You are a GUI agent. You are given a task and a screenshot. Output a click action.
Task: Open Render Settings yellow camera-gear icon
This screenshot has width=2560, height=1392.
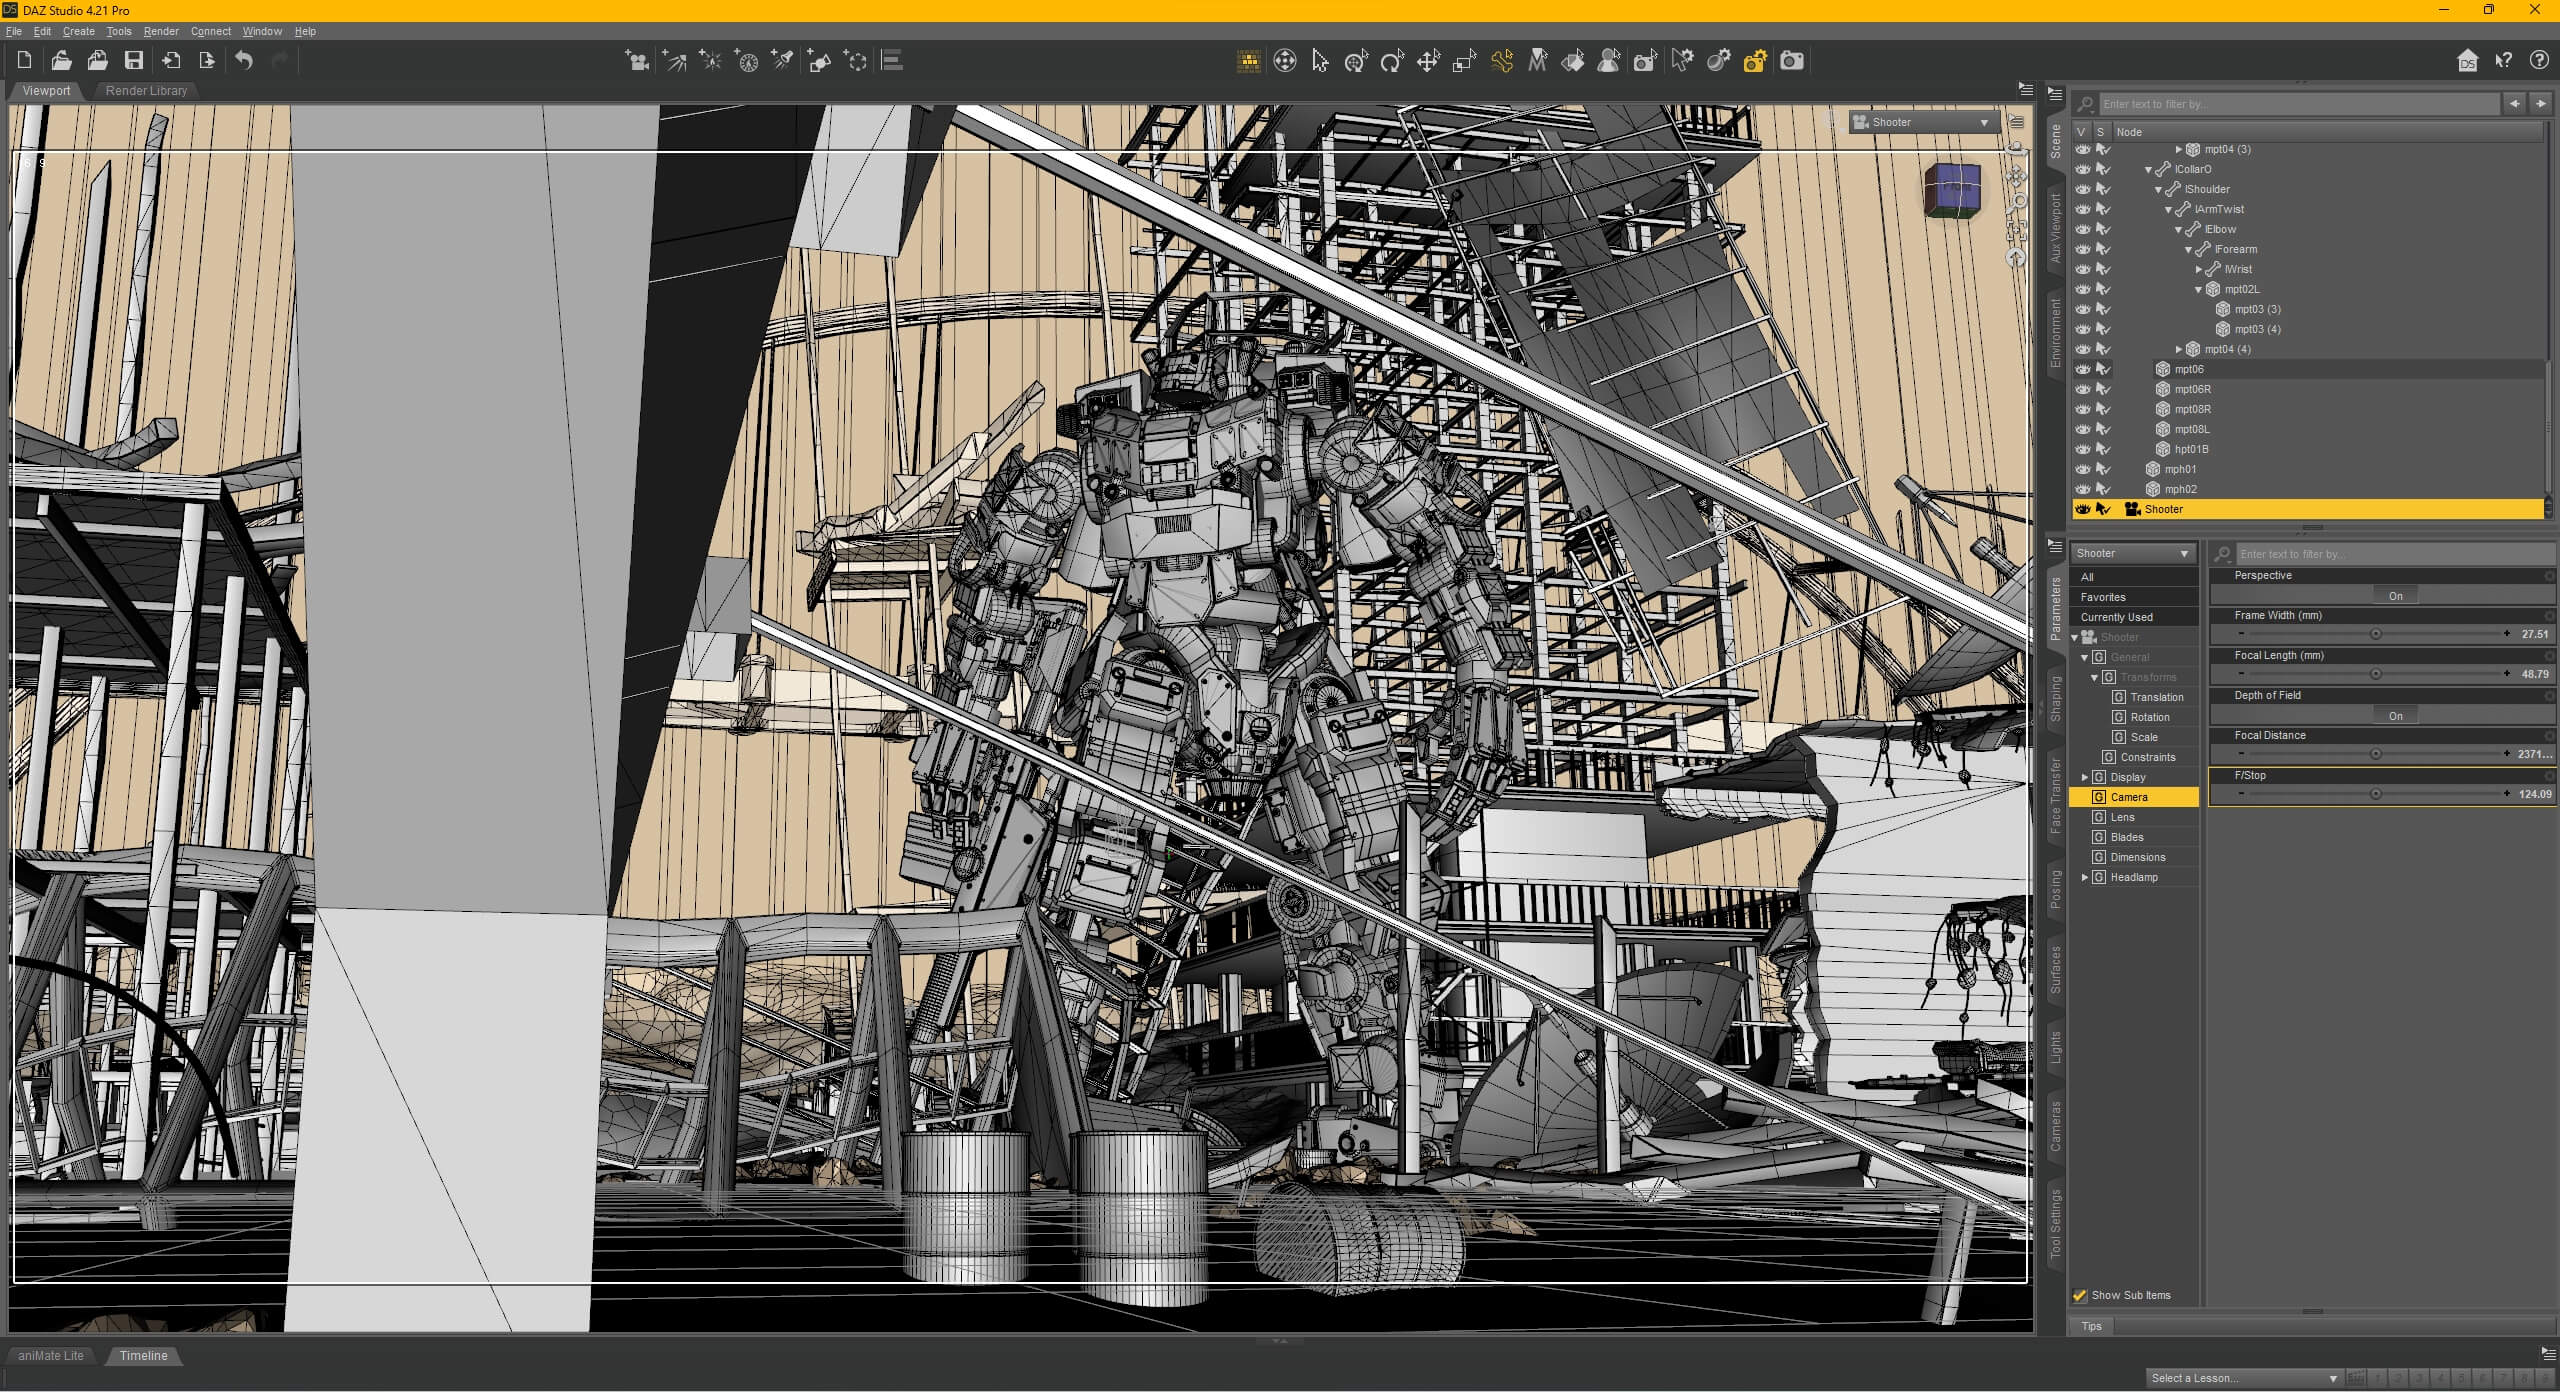1755,61
